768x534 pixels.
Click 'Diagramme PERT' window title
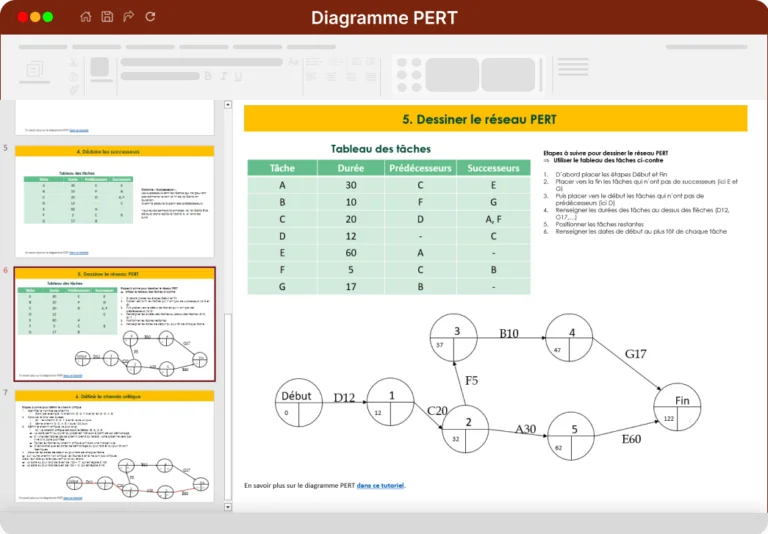[384, 18]
